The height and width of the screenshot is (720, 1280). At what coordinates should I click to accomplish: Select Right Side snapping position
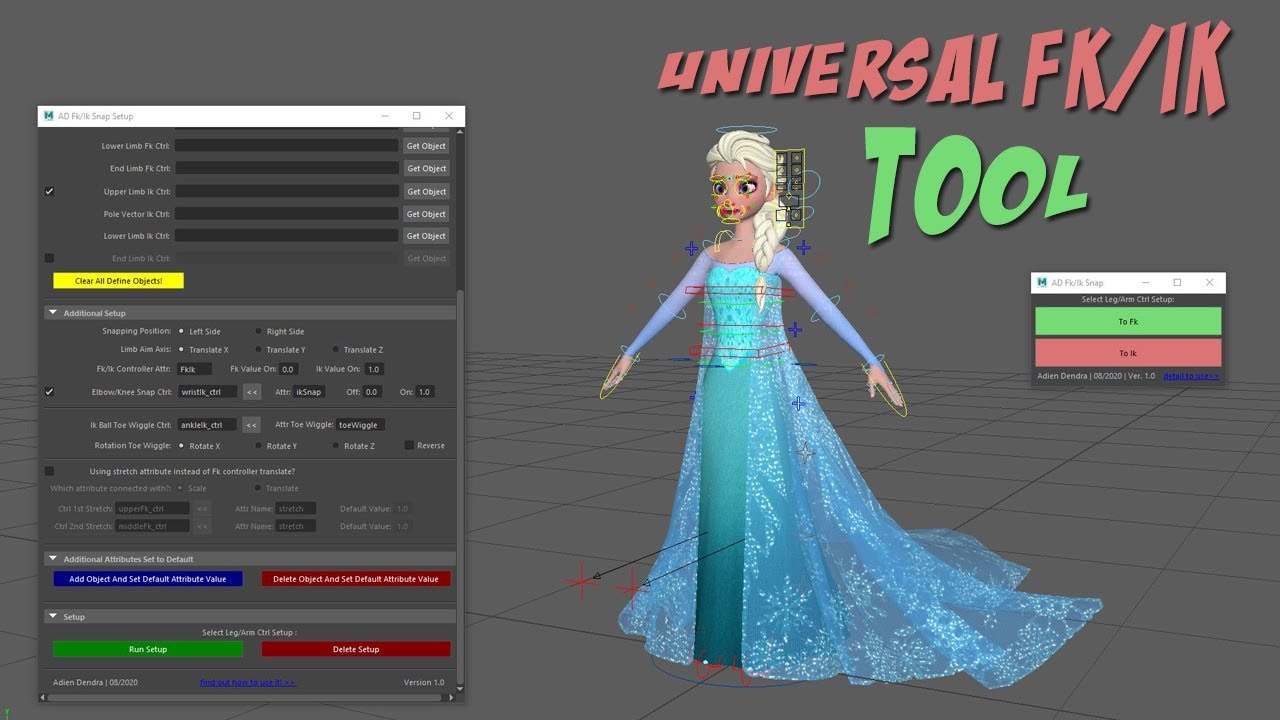coord(258,331)
